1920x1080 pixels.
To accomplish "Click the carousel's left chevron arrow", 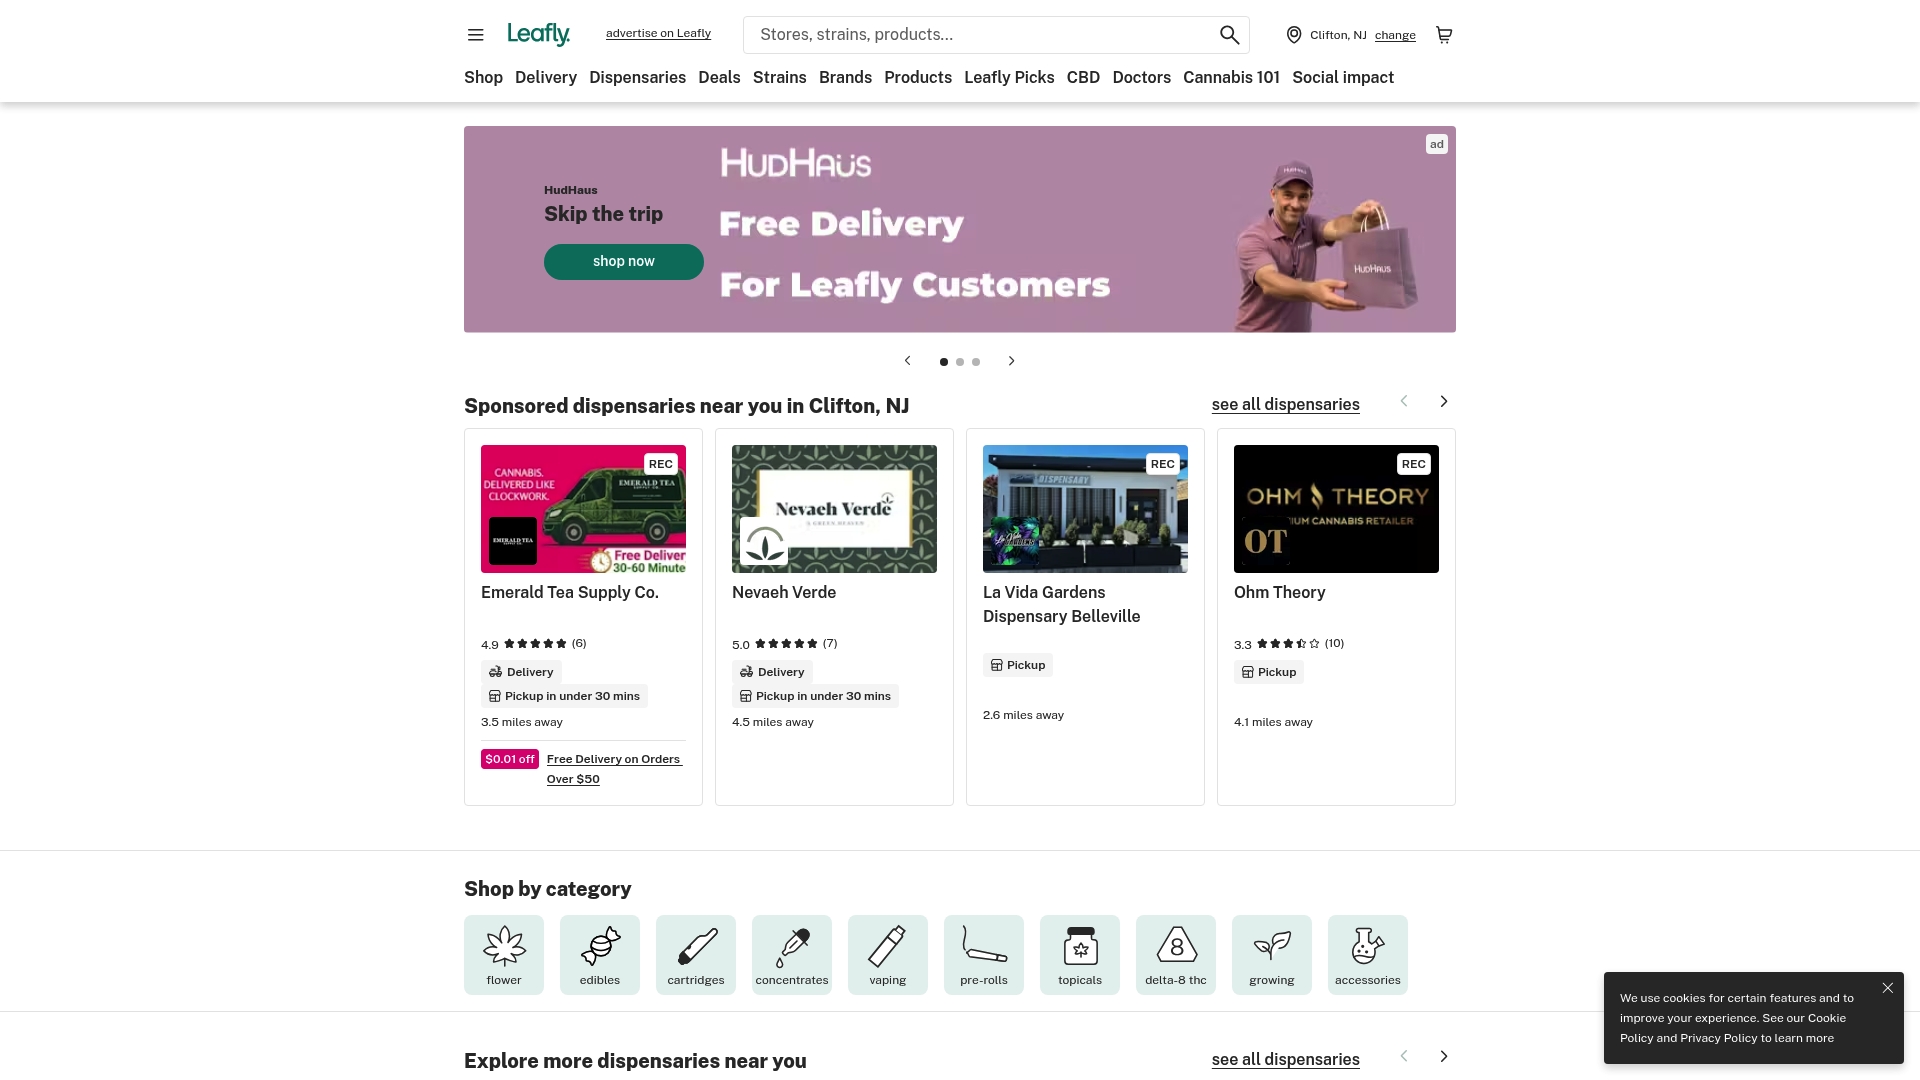I will pyautogui.click(x=907, y=361).
